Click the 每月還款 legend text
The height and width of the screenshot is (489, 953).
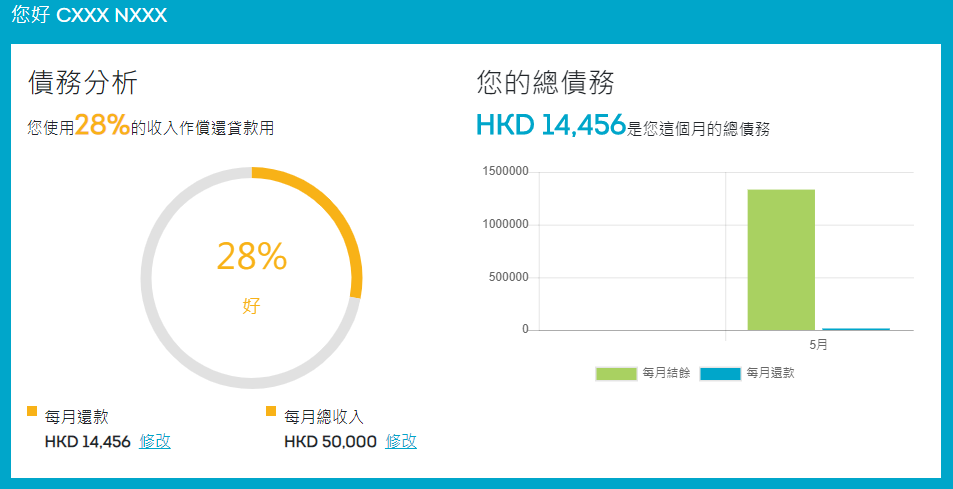click(770, 374)
